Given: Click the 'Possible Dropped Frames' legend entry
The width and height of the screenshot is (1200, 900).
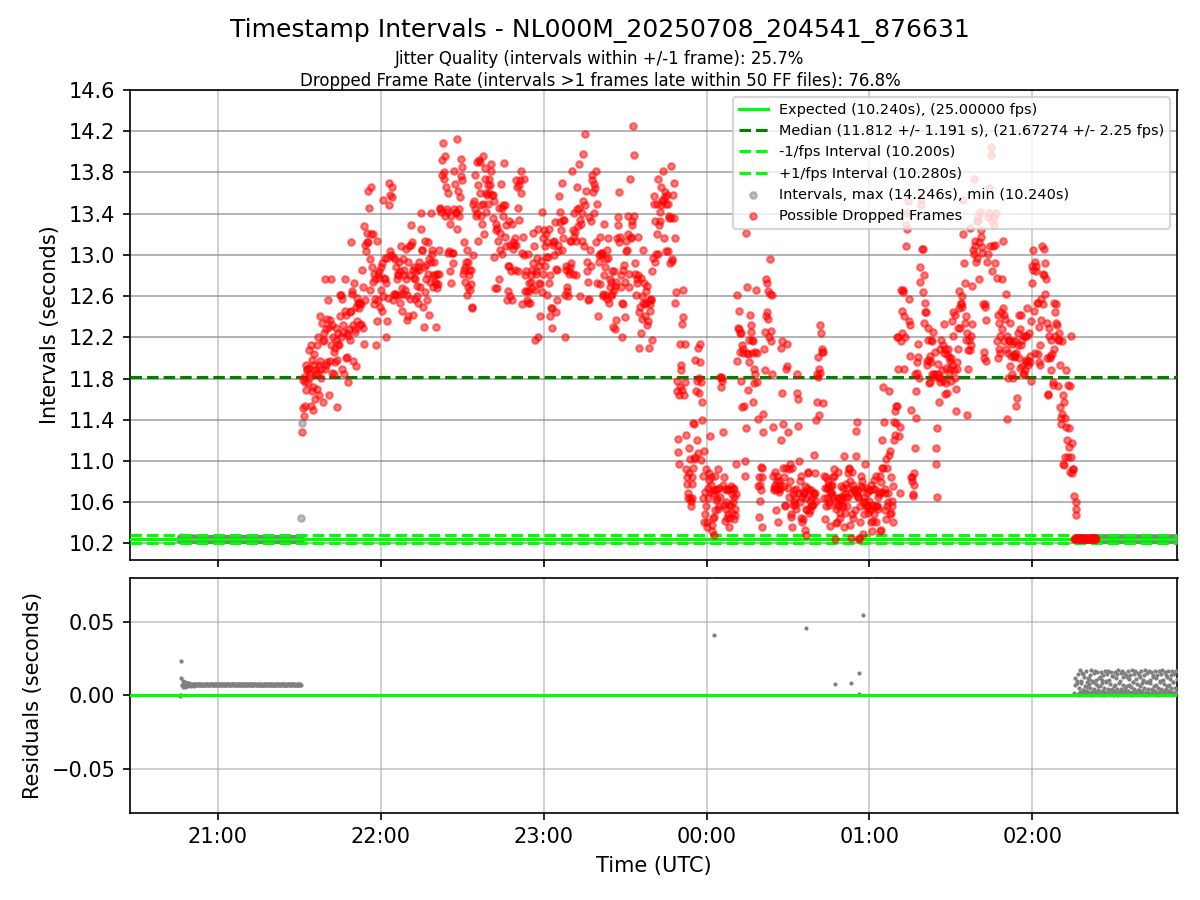Looking at the screenshot, I should [870, 215].
